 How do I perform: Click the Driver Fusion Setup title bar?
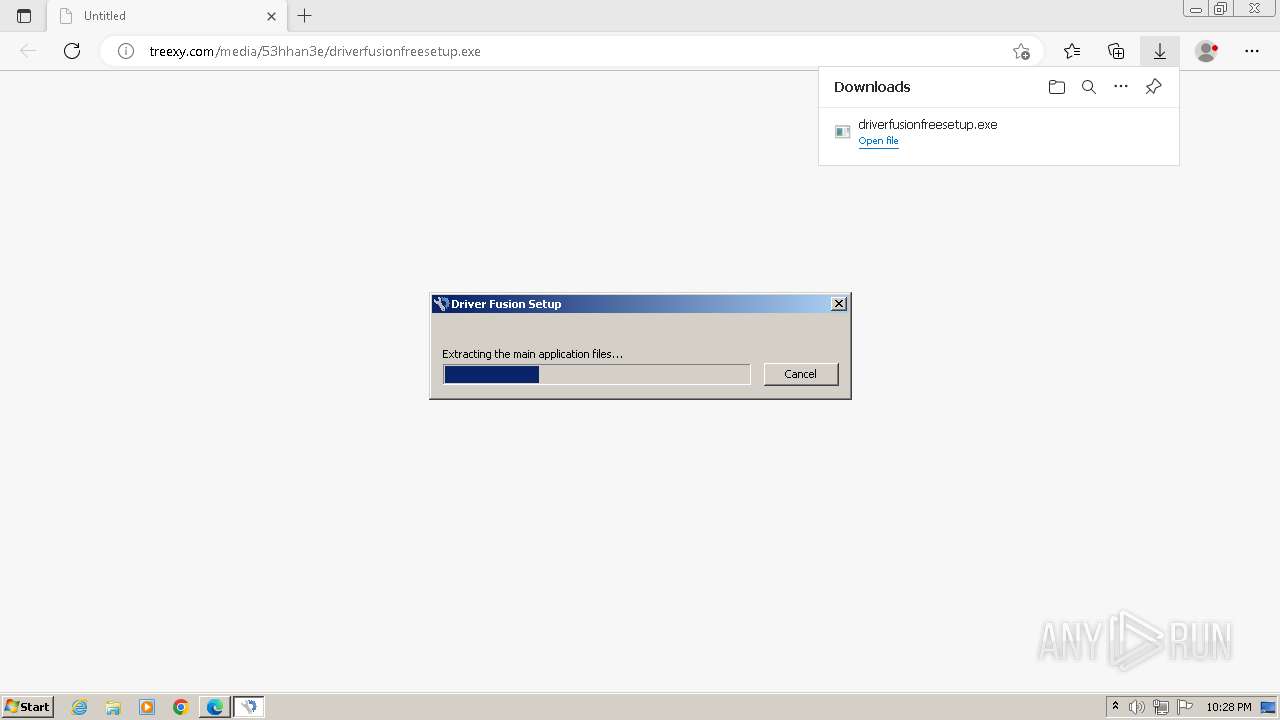point(640,304)
